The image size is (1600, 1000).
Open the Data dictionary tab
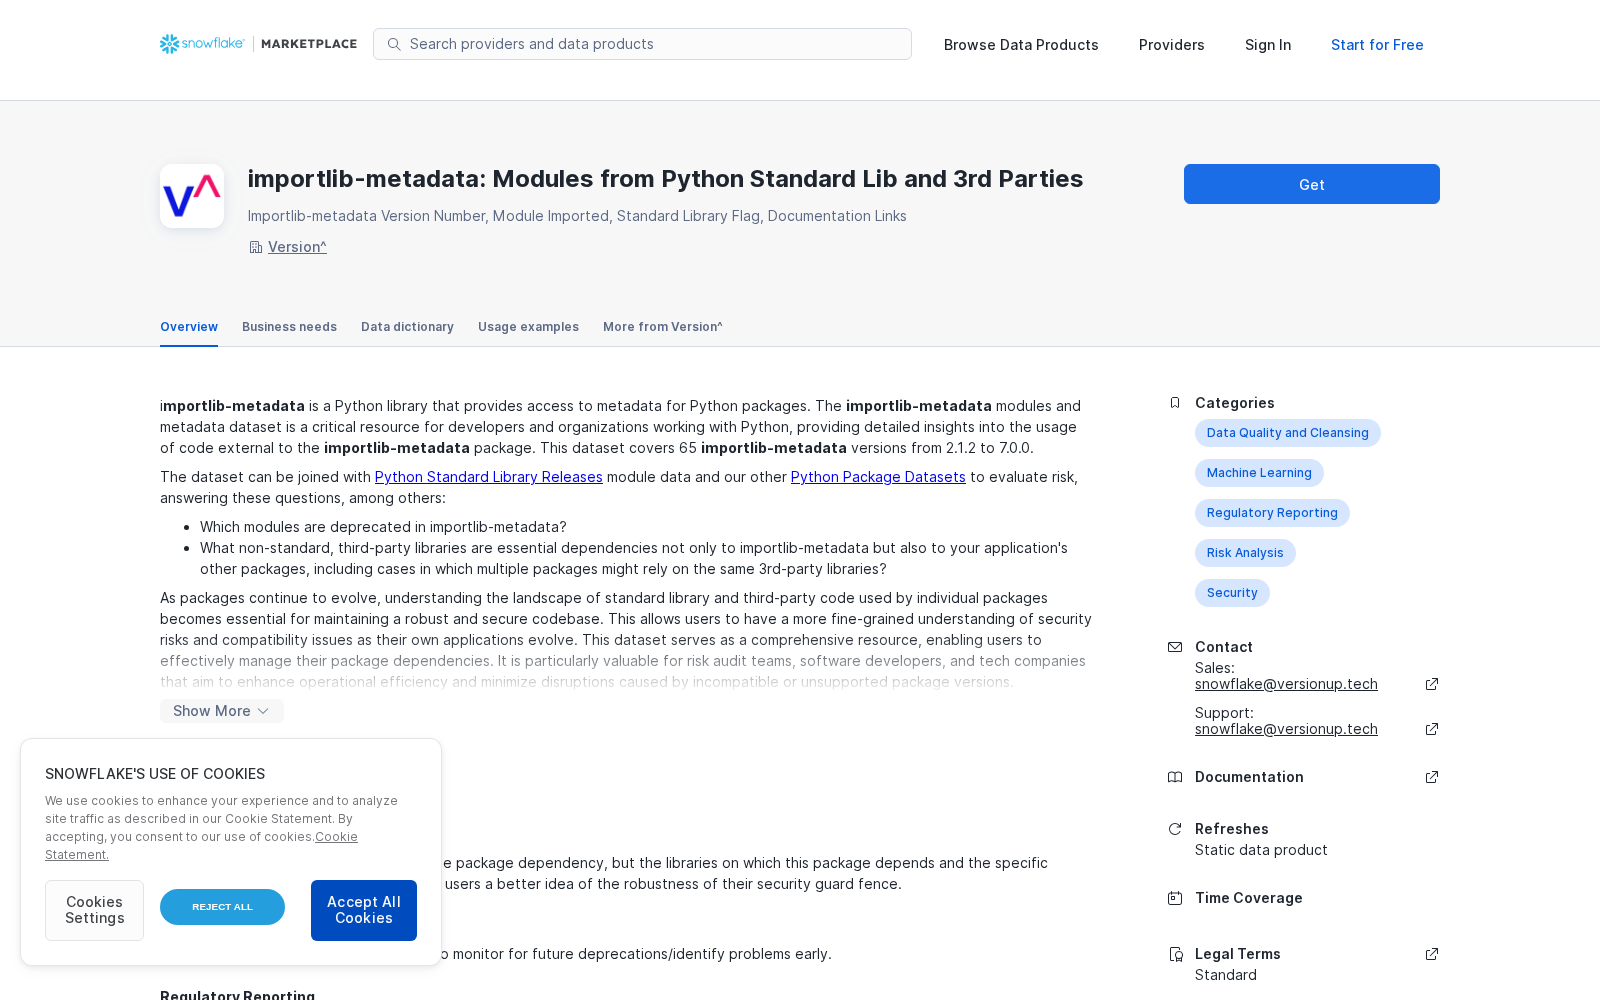[407, 327]
